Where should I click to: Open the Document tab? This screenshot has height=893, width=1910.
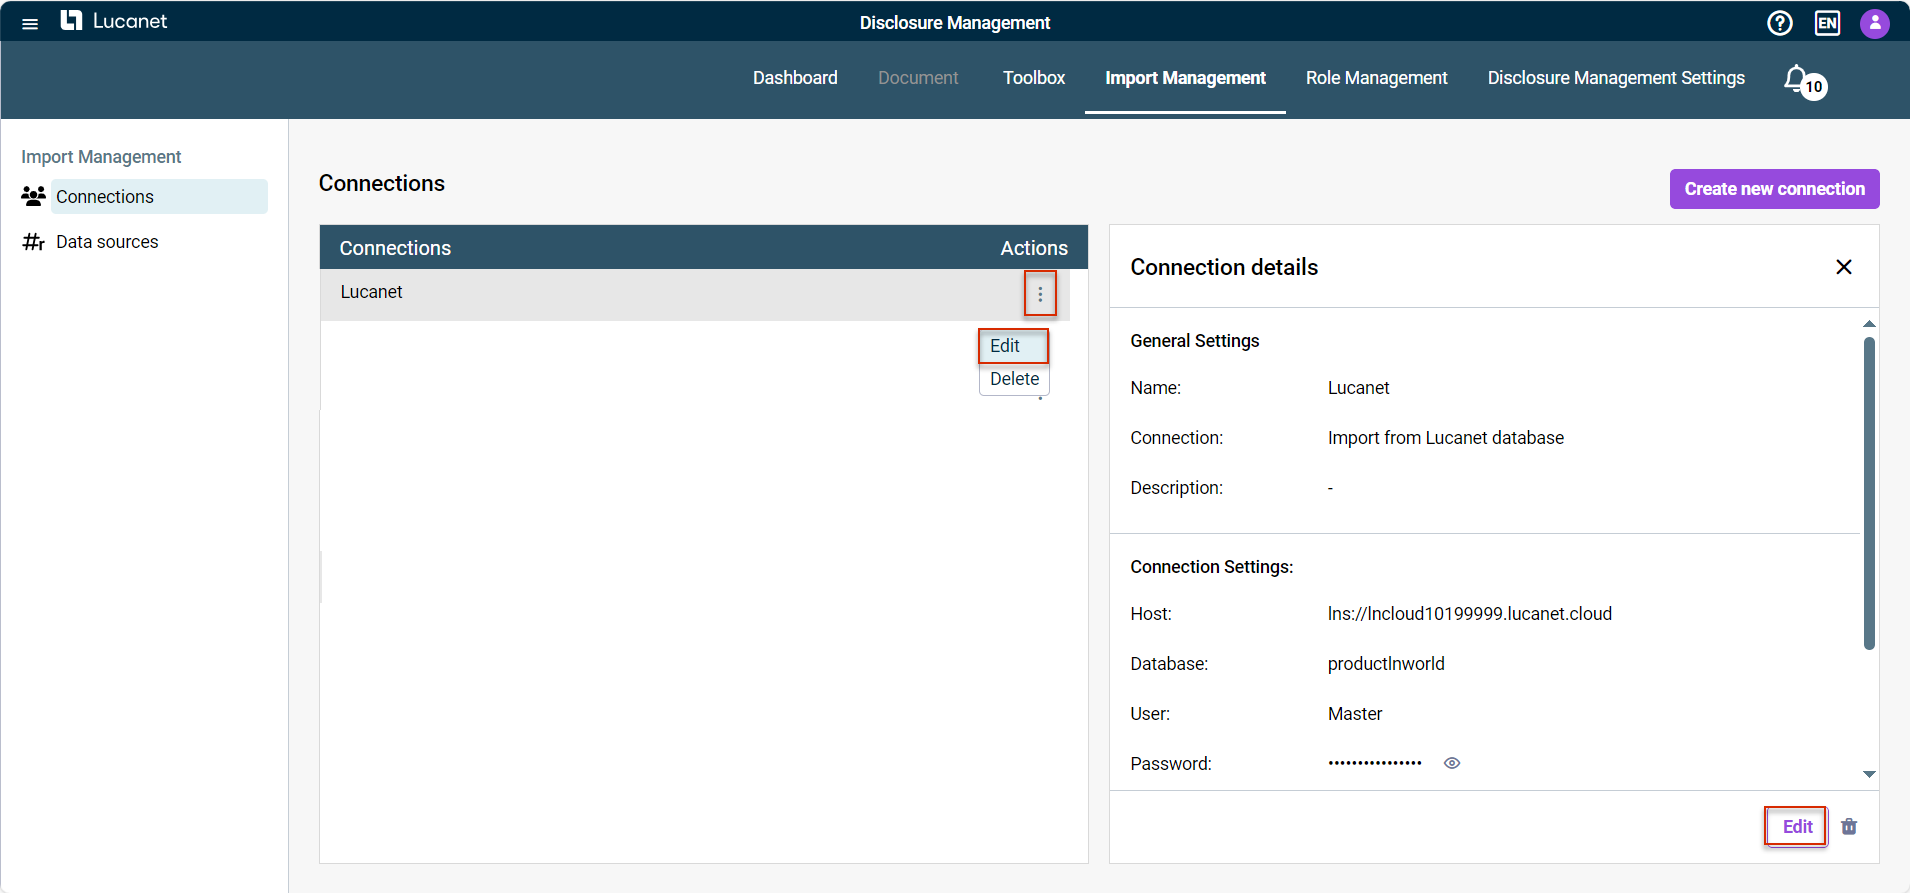[x=918, y=78]
